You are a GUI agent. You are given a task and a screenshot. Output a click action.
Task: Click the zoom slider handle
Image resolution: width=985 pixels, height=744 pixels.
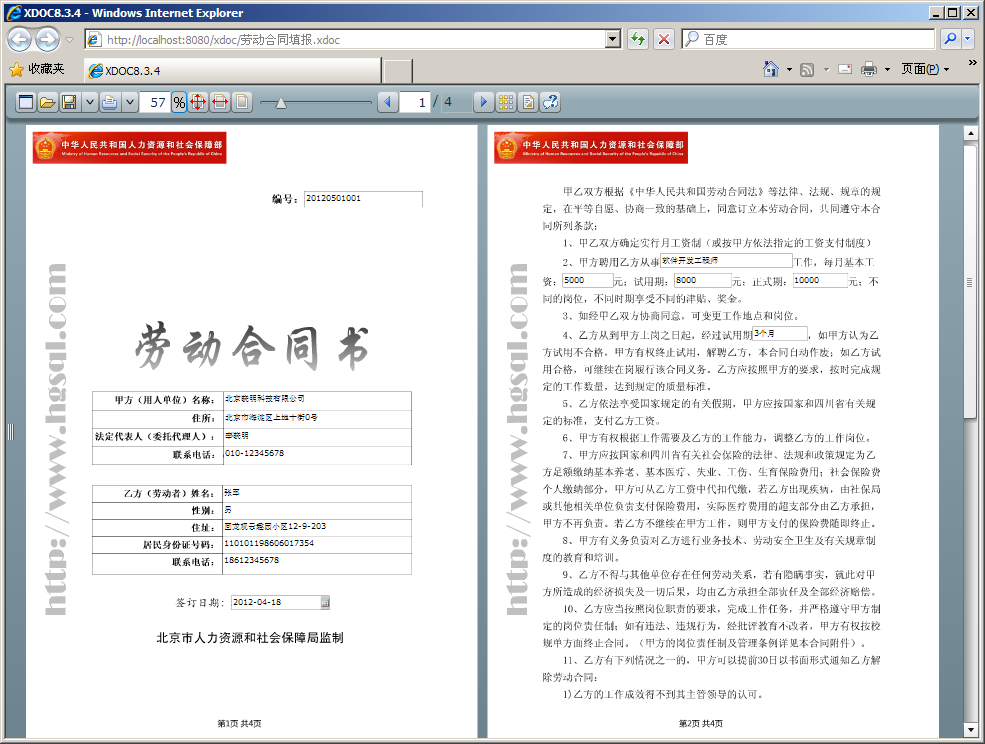tap(281, 103)
